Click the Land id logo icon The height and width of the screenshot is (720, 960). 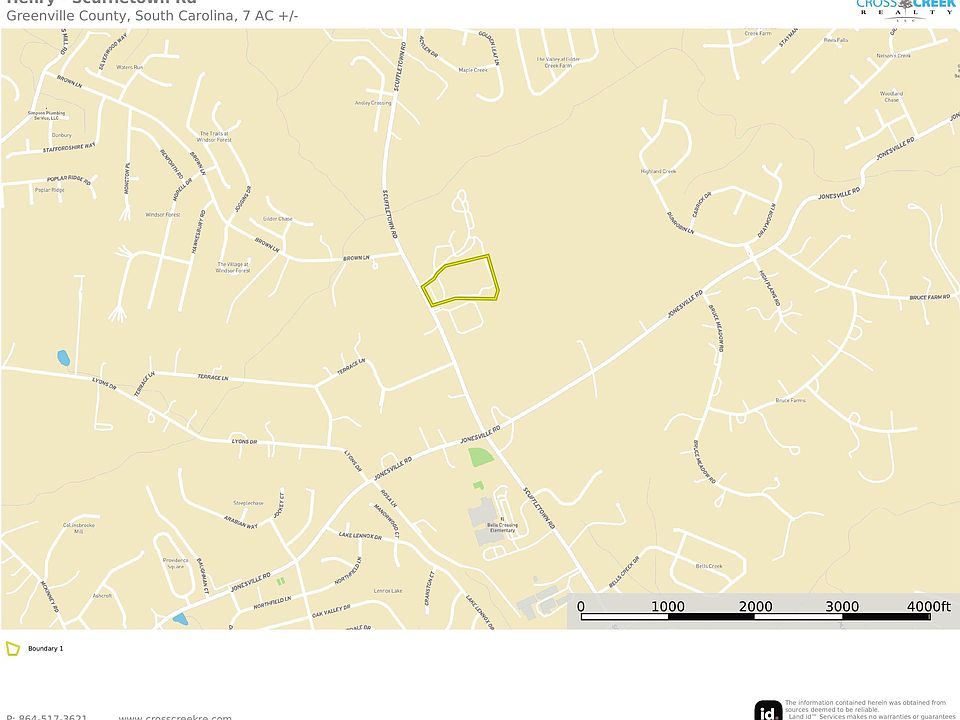coord(768,711)
